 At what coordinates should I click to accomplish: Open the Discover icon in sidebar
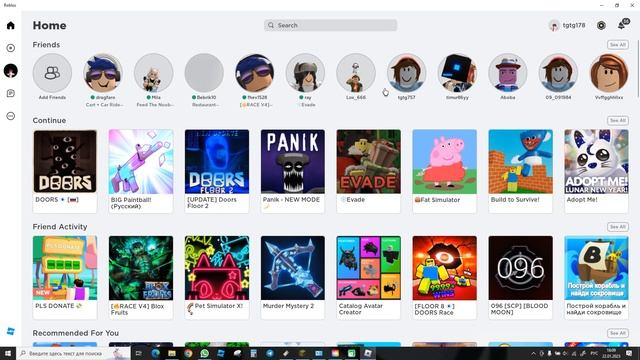[x=11, y=48]
